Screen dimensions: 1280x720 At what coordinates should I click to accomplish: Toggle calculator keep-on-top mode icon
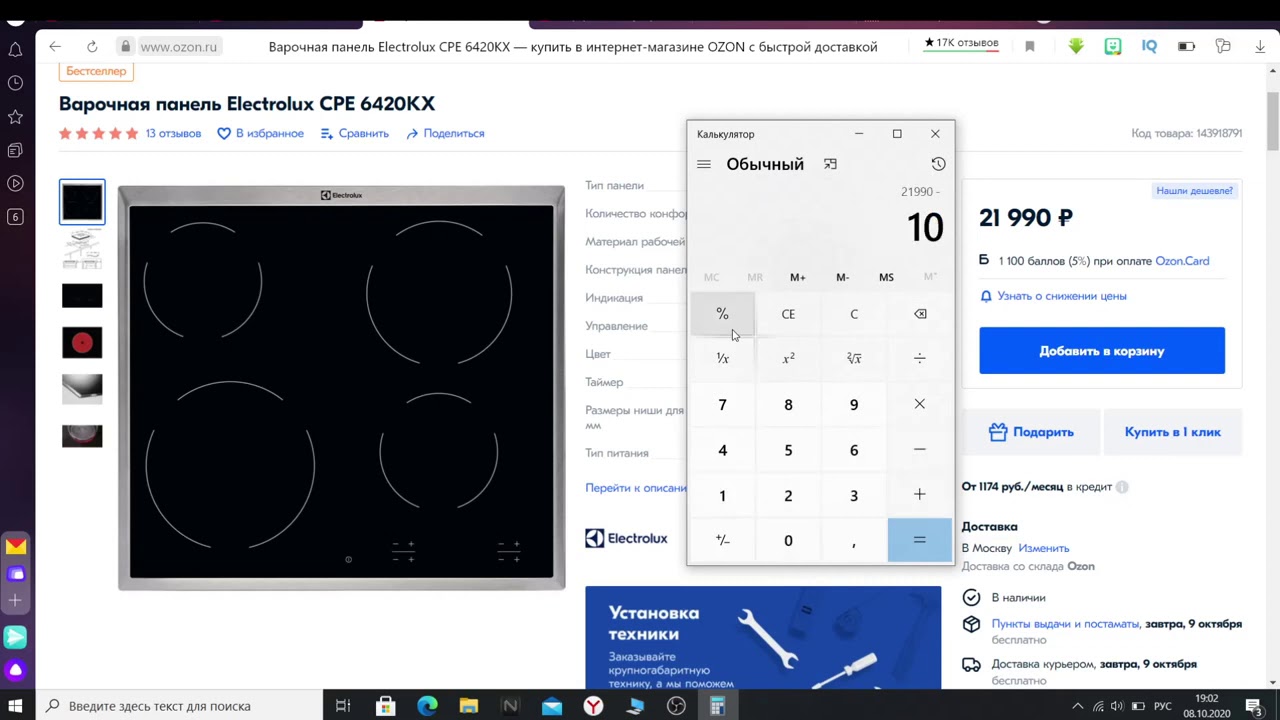tap(830, 164)
